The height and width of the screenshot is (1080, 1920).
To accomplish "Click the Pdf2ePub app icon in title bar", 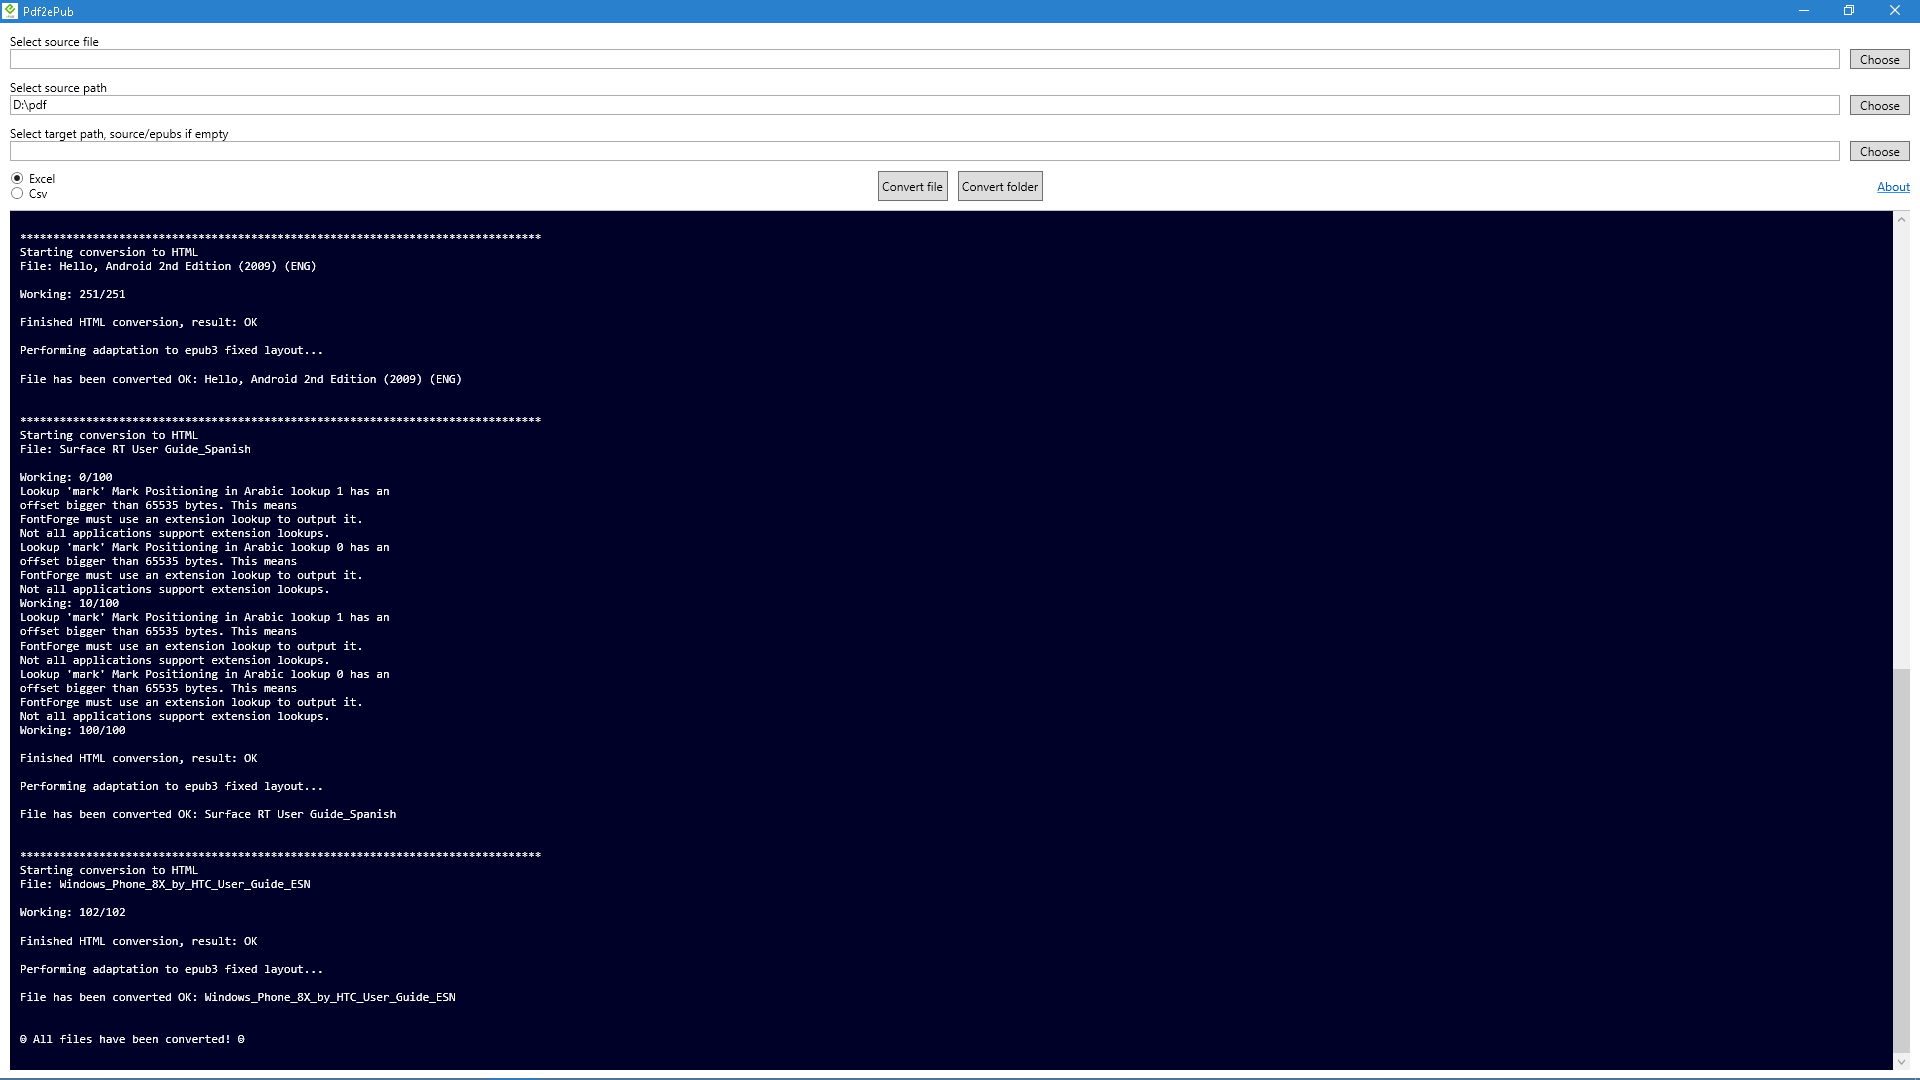I will [x=10, y=11].
